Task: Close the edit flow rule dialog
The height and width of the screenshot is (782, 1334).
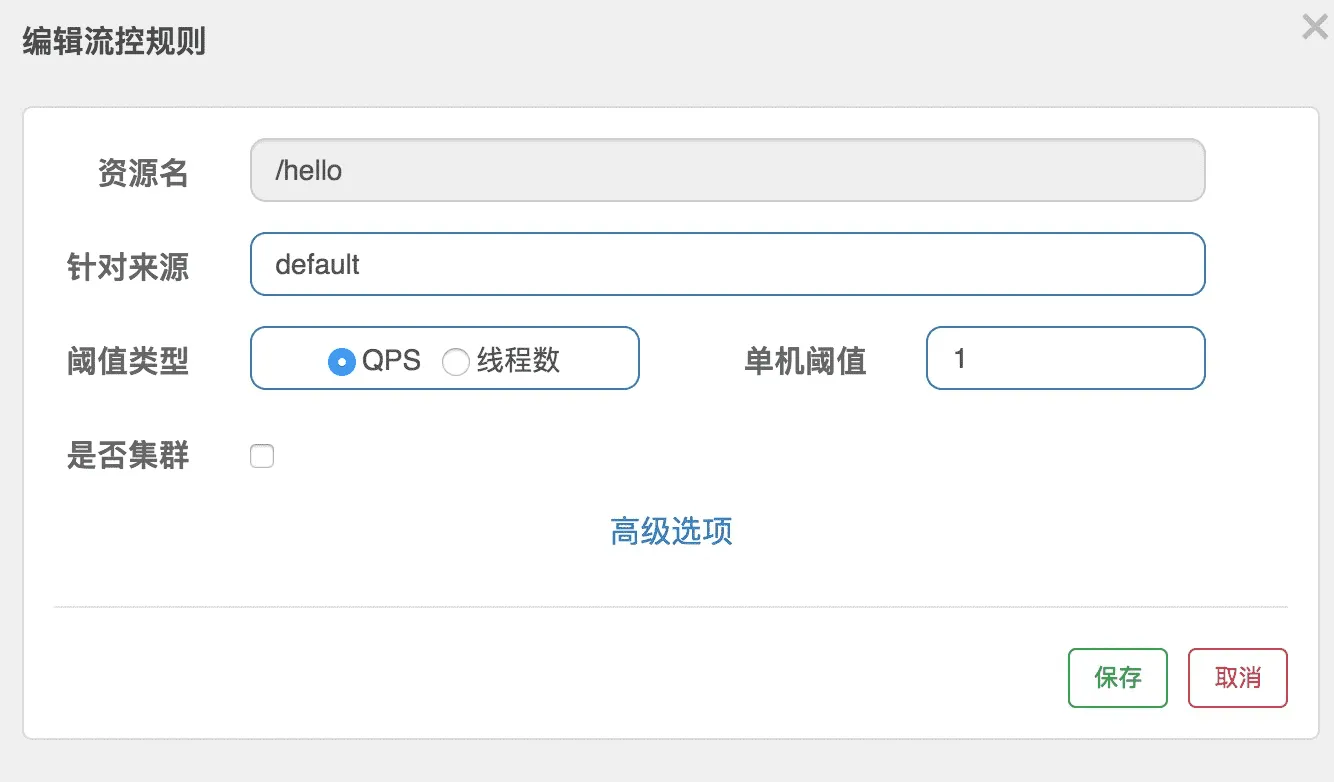Action: 1314,28
